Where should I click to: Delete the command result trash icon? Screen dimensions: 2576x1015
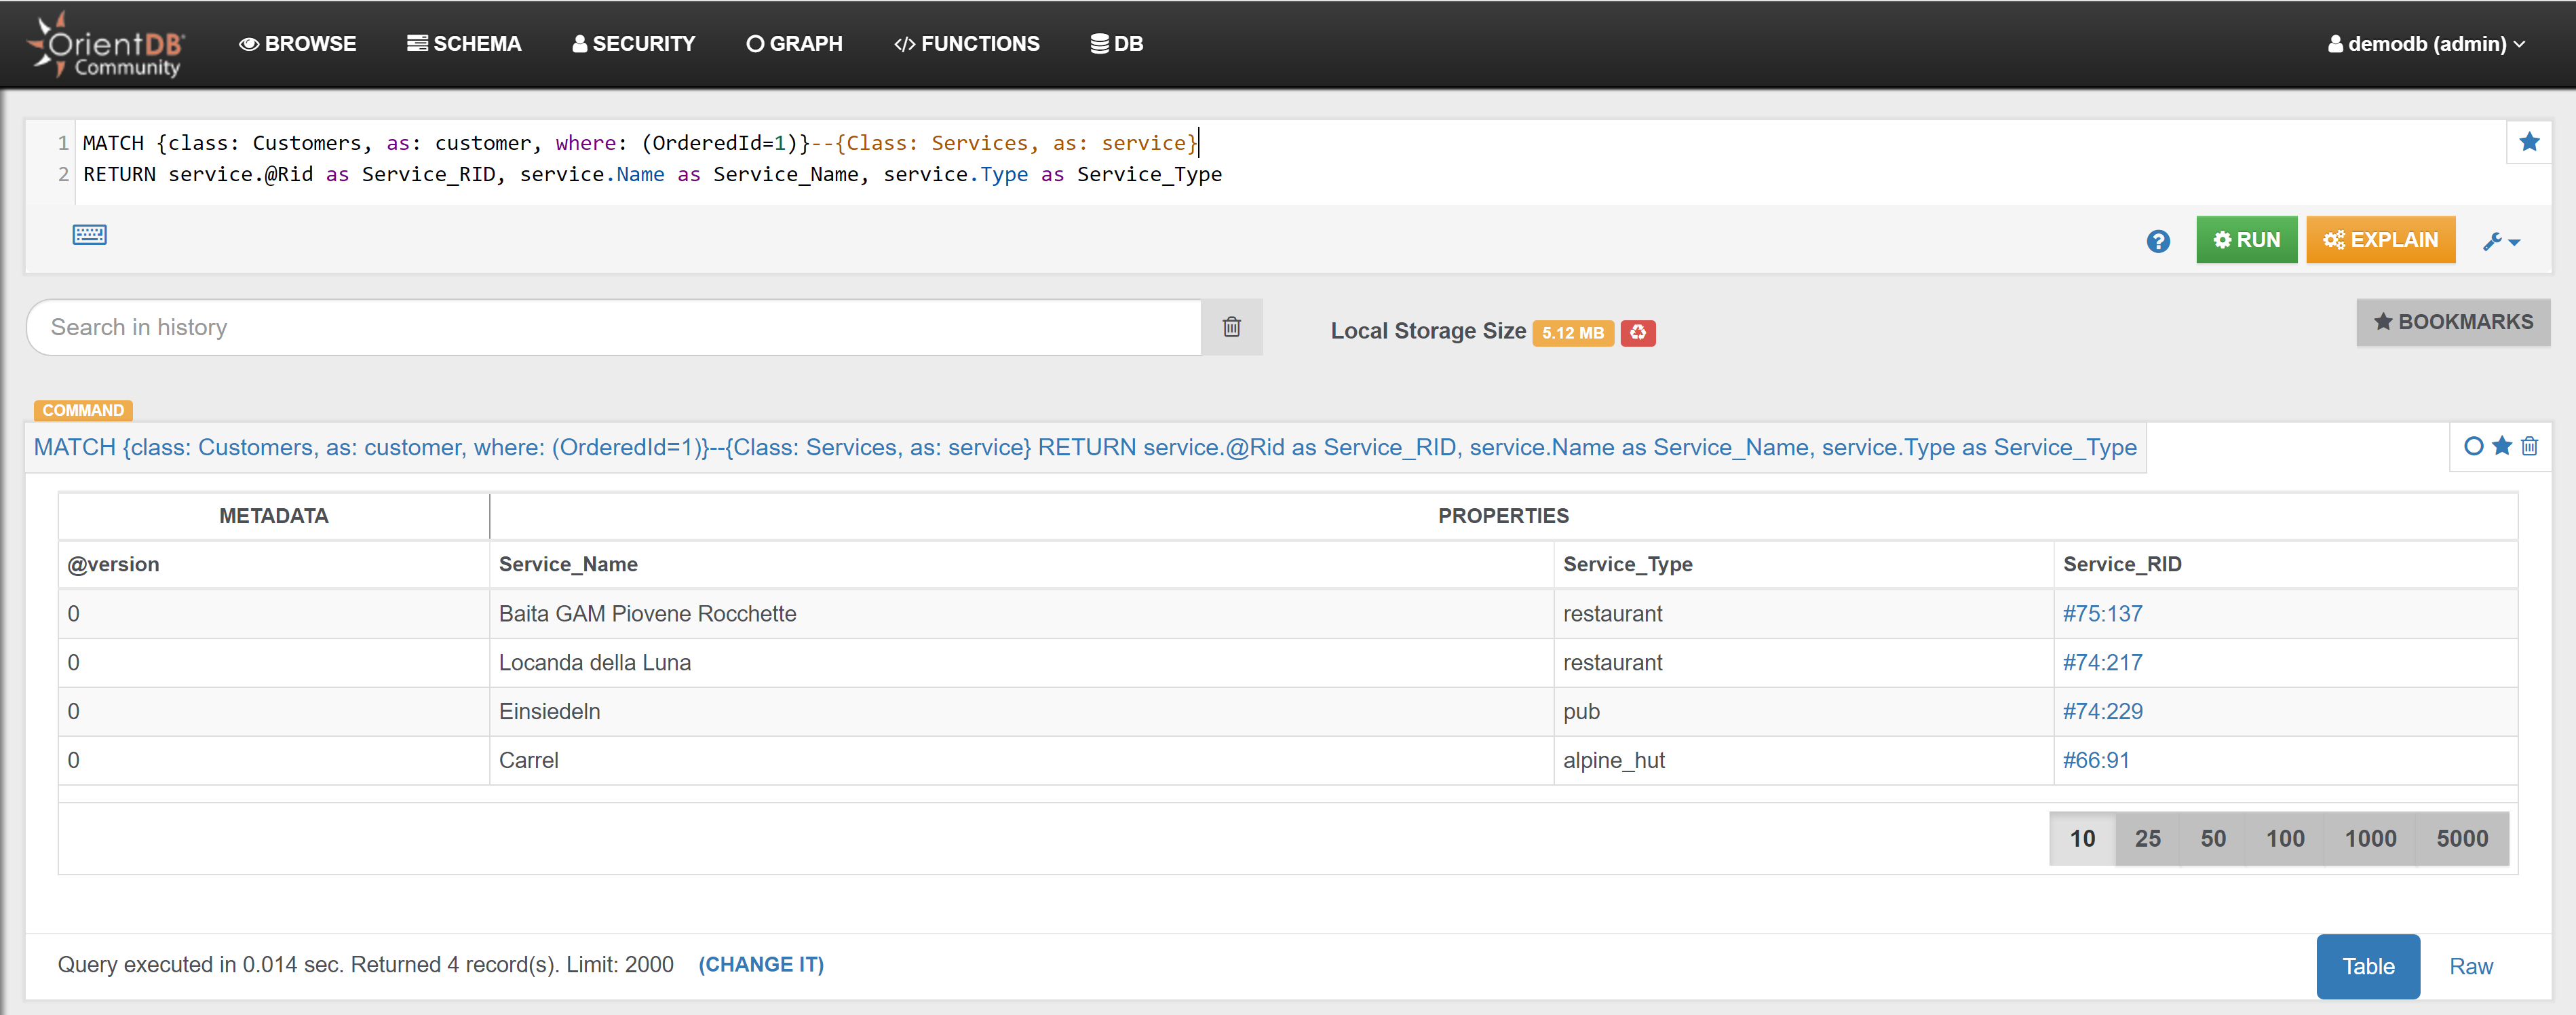tap(2529, 446)
